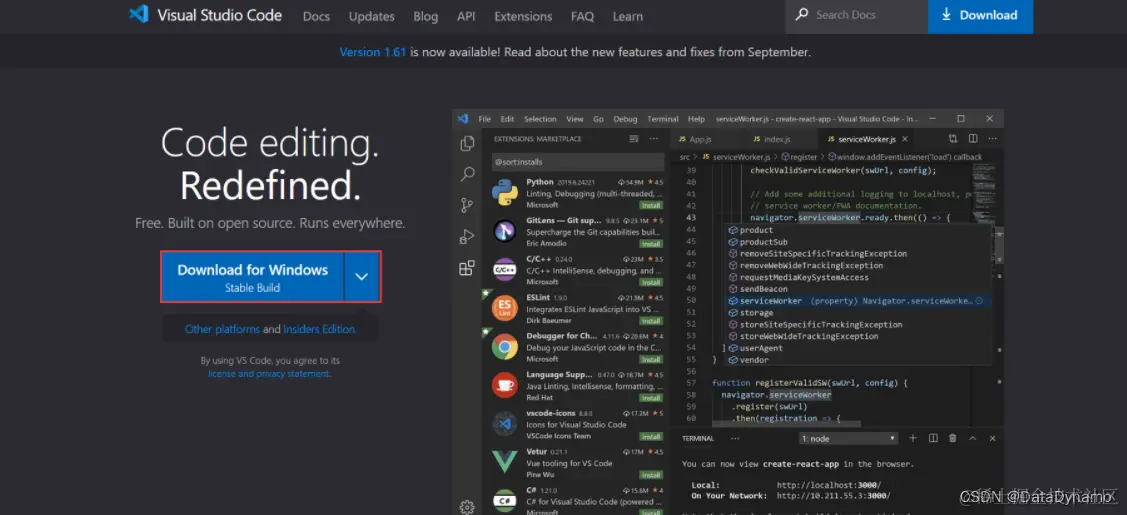The image size is (1127, 515).
Task: Open editor more actions ellipsis
Action: coord(992,139)
